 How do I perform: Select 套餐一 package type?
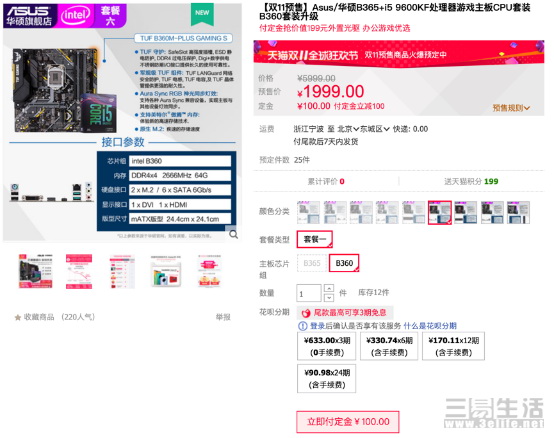point(314,239)
